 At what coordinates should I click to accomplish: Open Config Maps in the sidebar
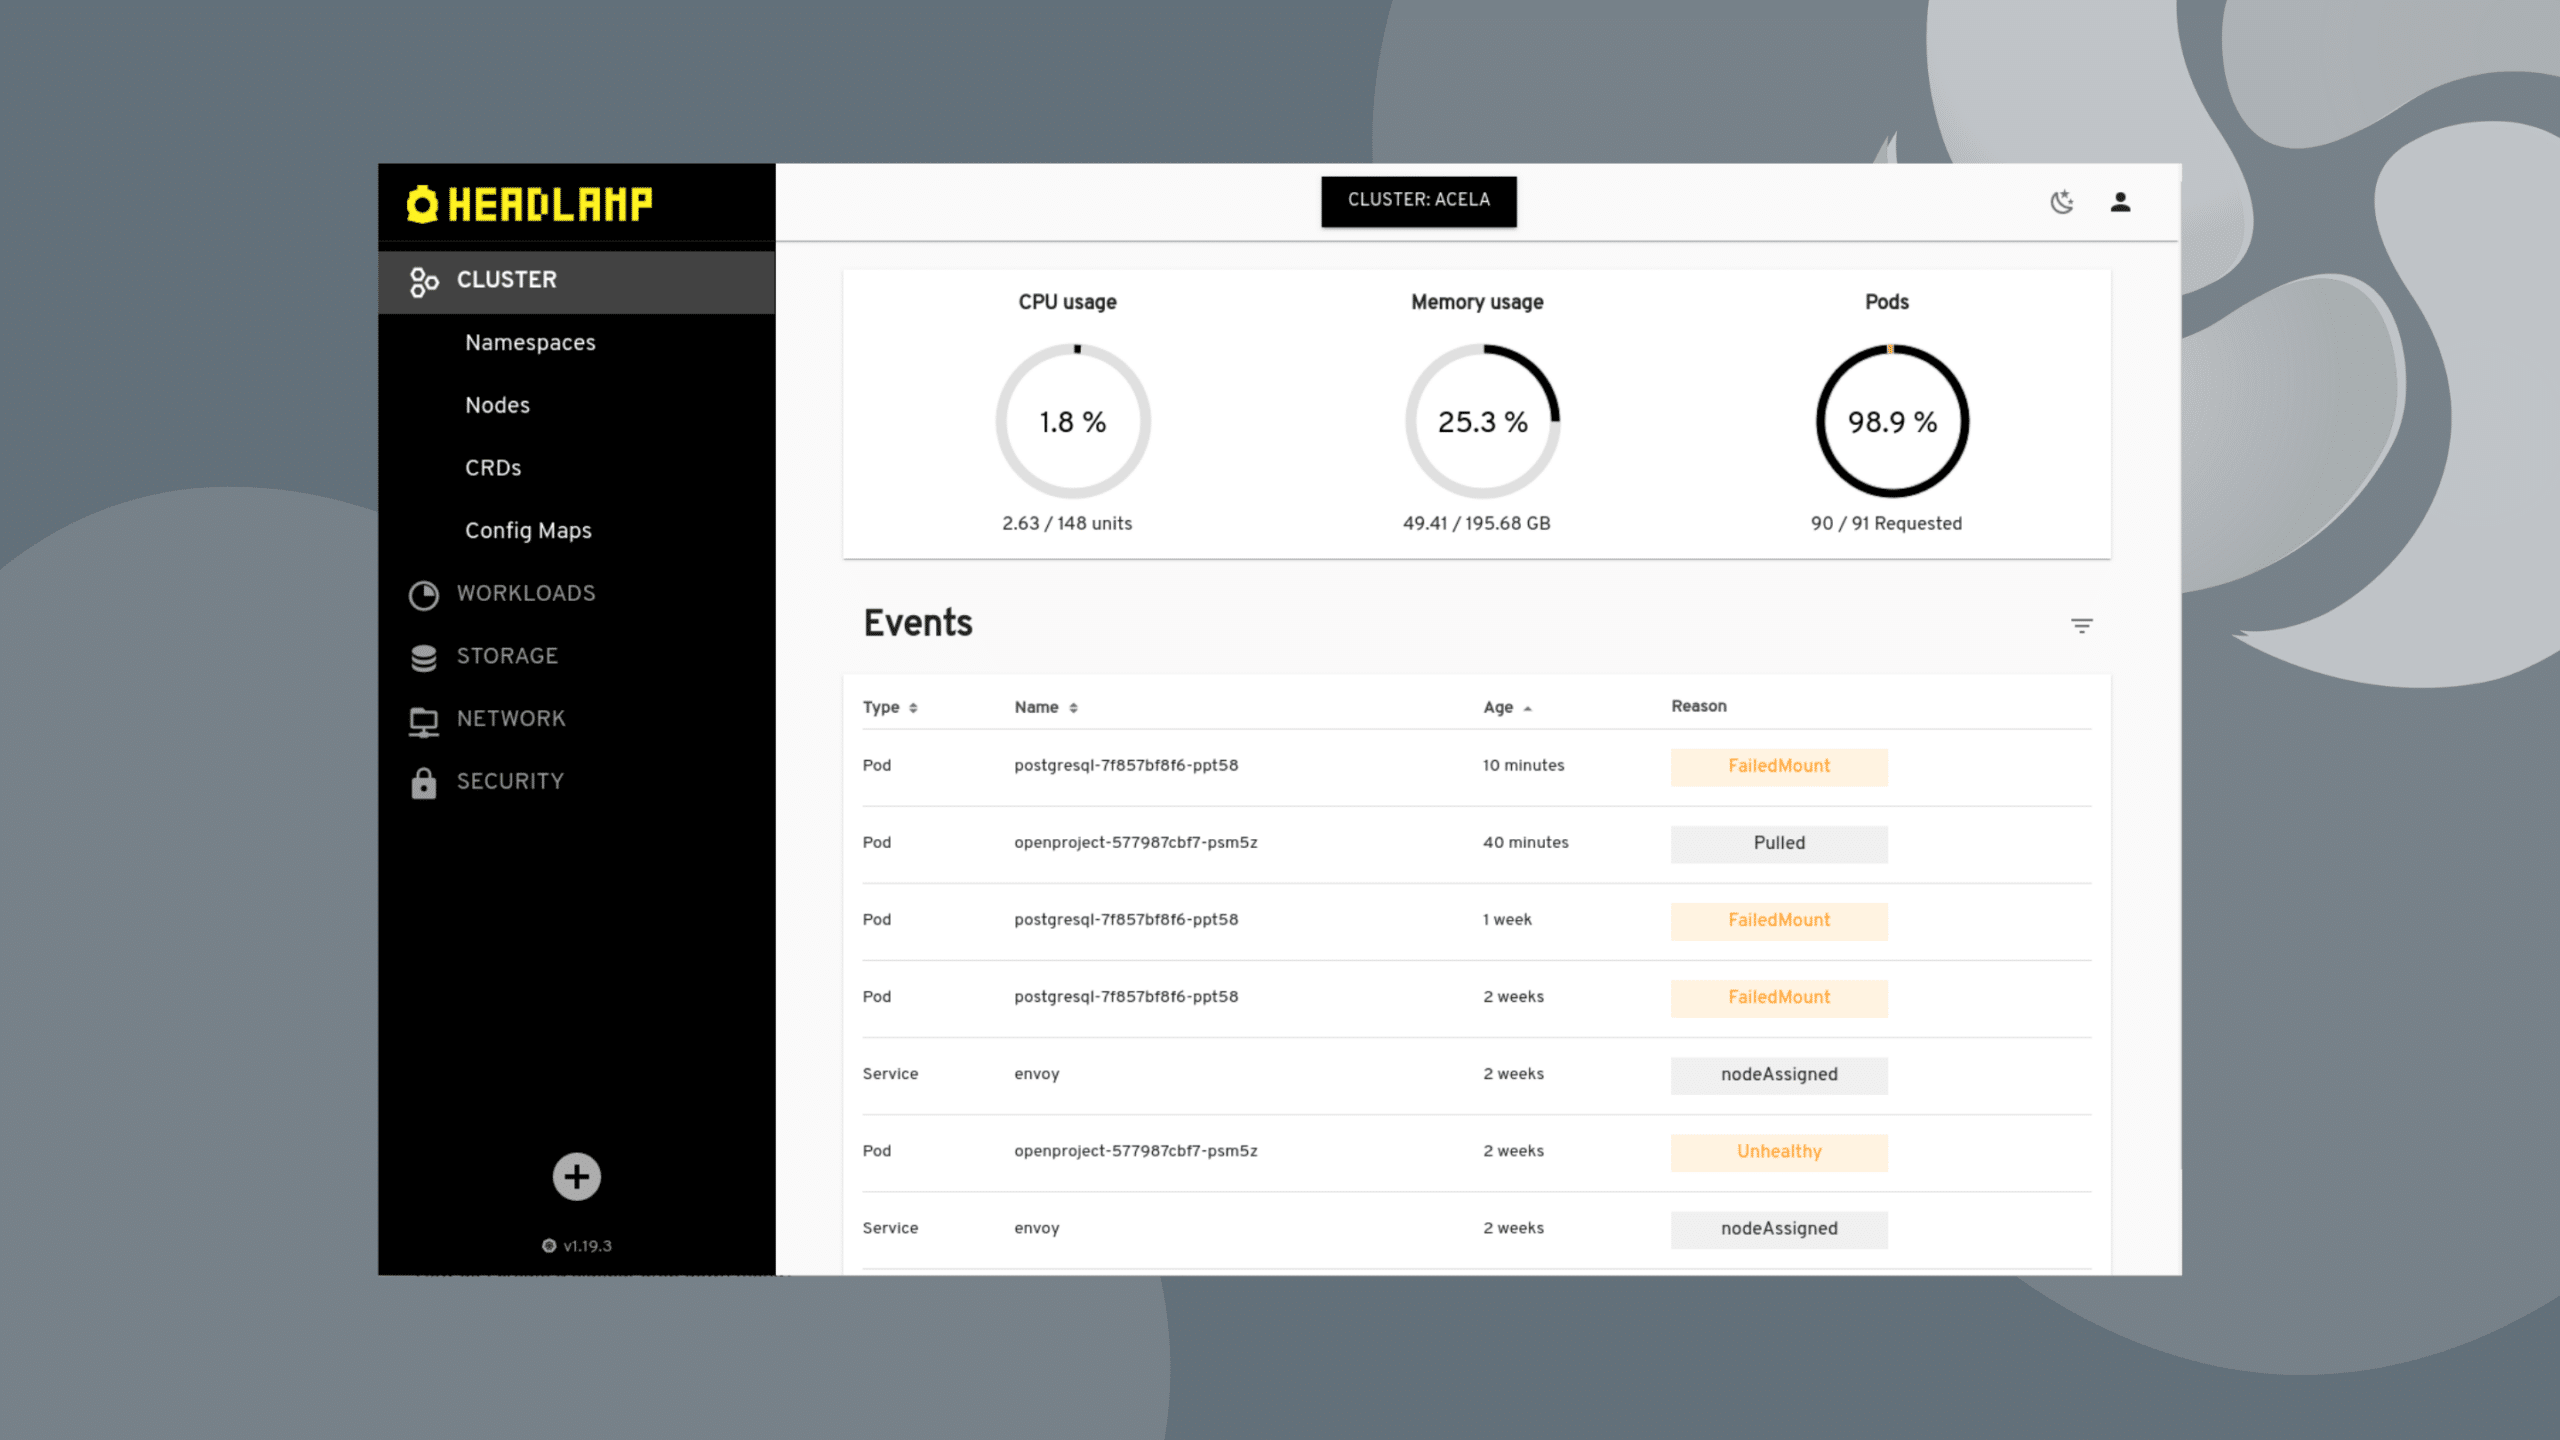(x=528, y=531)
